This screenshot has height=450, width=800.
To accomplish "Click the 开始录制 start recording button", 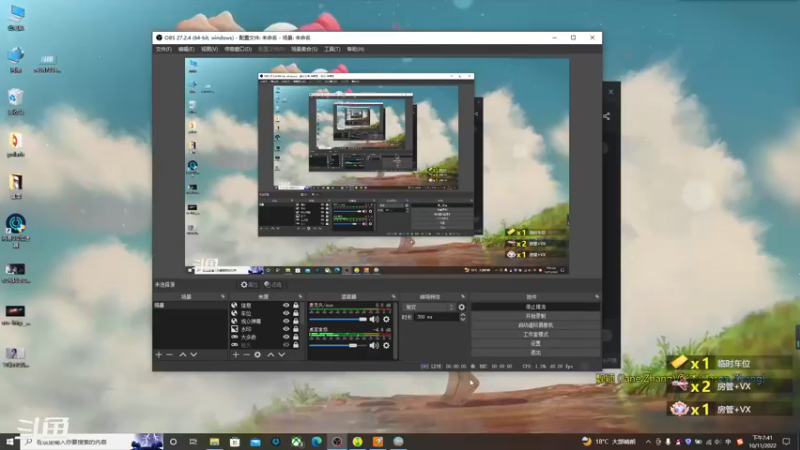I will [x=535, y=316].
